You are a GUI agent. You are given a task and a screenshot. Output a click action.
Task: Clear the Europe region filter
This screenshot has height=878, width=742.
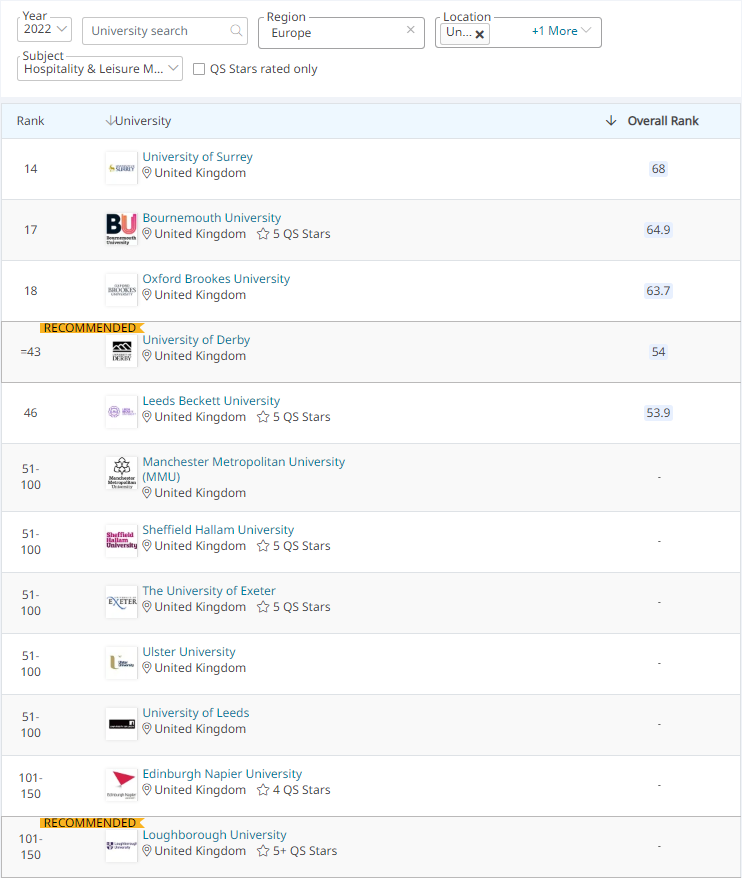[410, 30]
